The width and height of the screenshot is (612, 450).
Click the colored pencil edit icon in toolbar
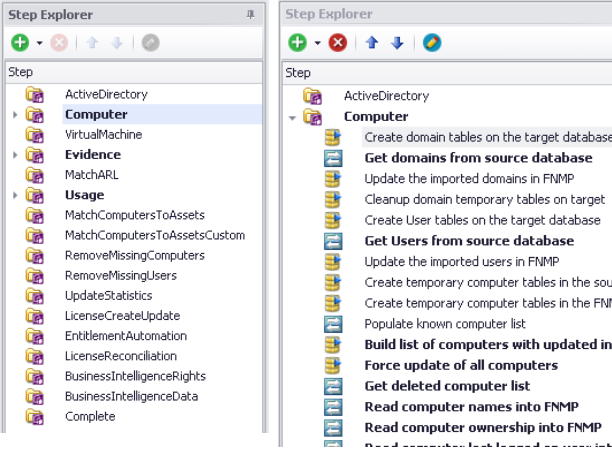(x=432, y=43)
